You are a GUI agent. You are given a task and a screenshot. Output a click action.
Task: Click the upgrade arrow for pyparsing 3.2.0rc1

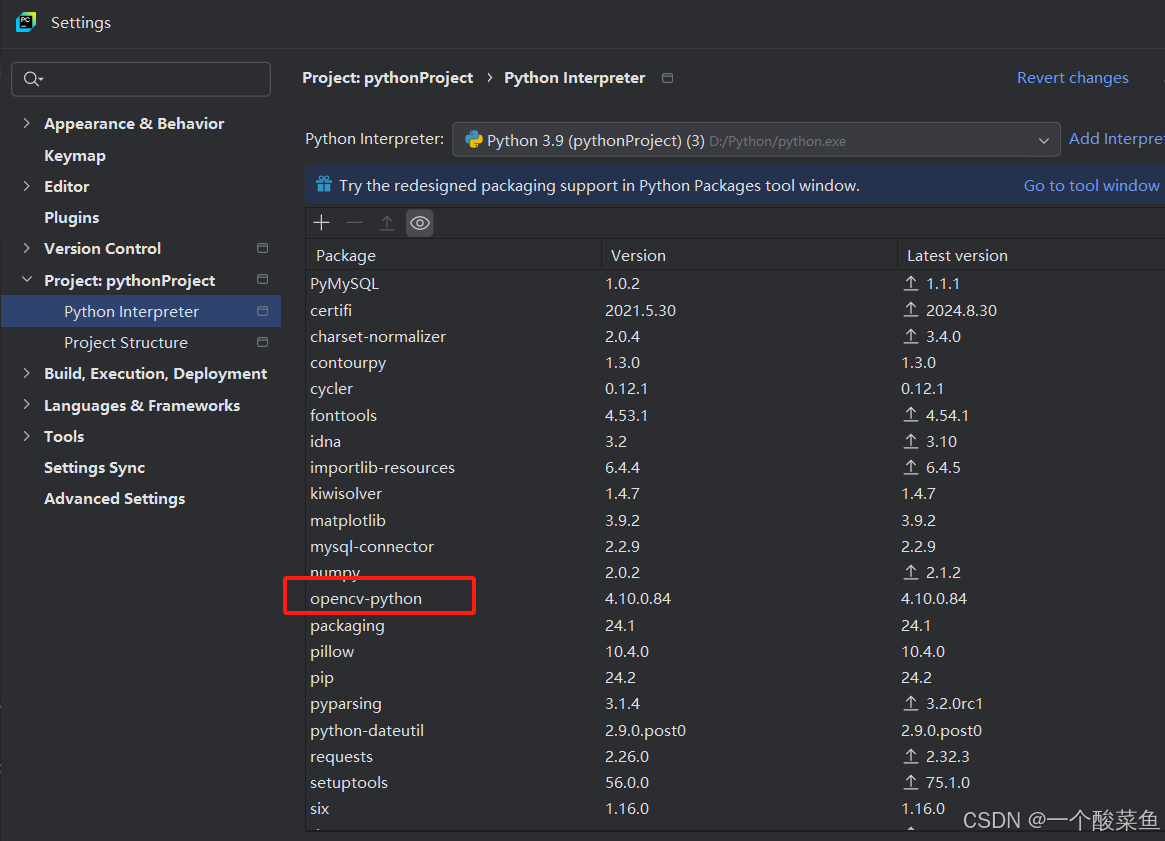911,703
